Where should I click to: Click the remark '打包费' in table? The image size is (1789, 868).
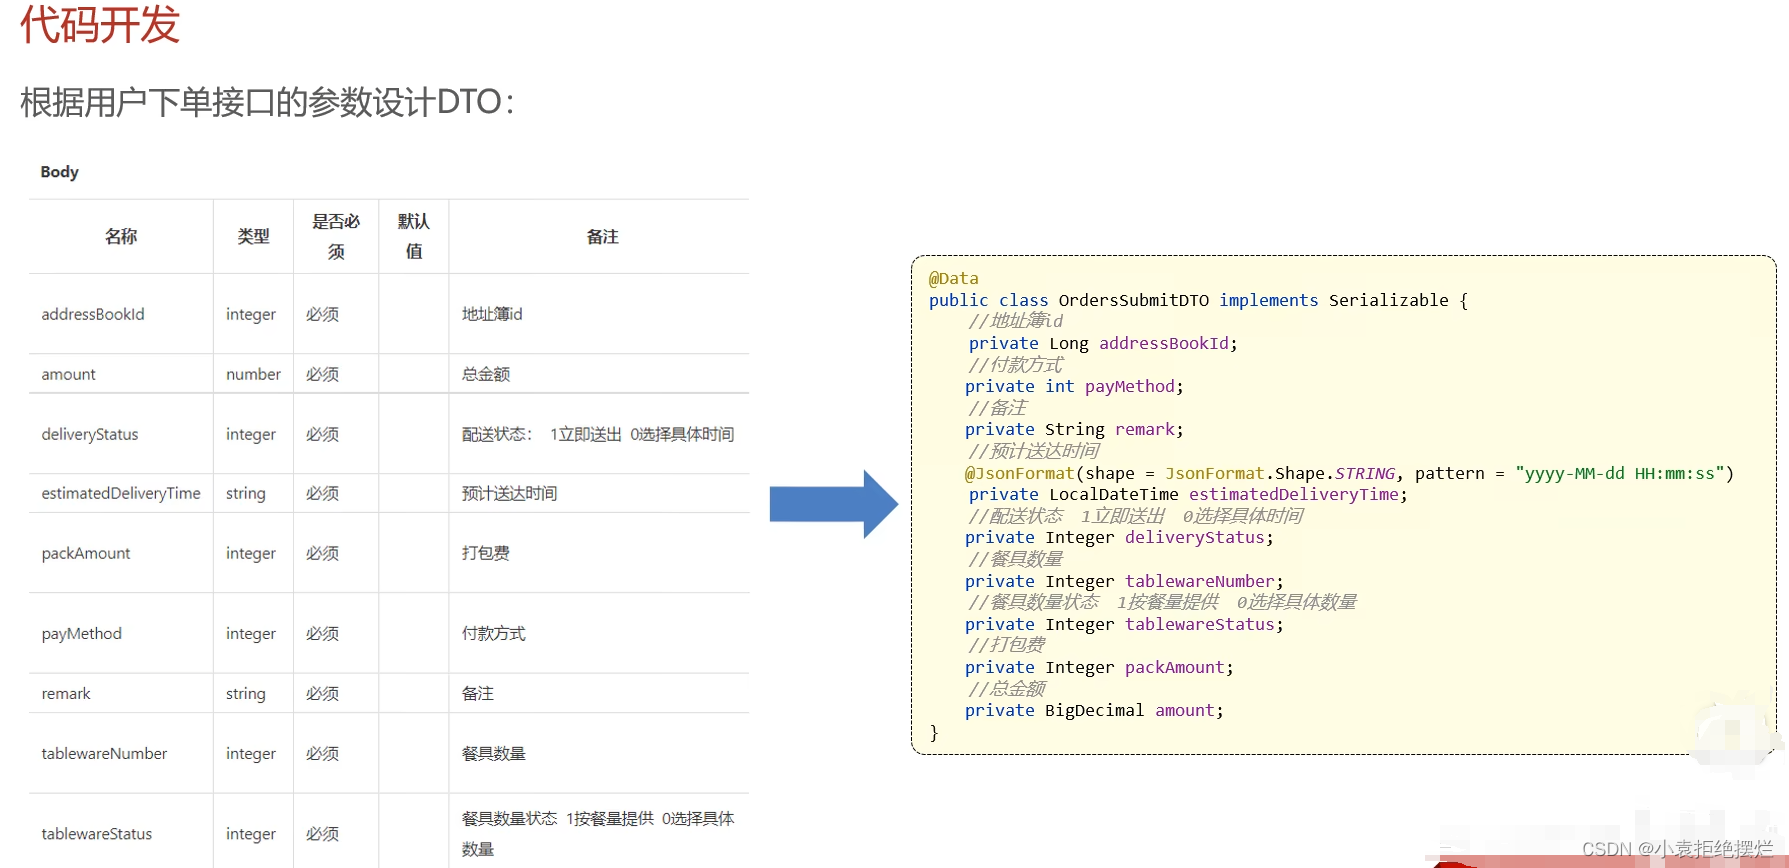[485, 553]
